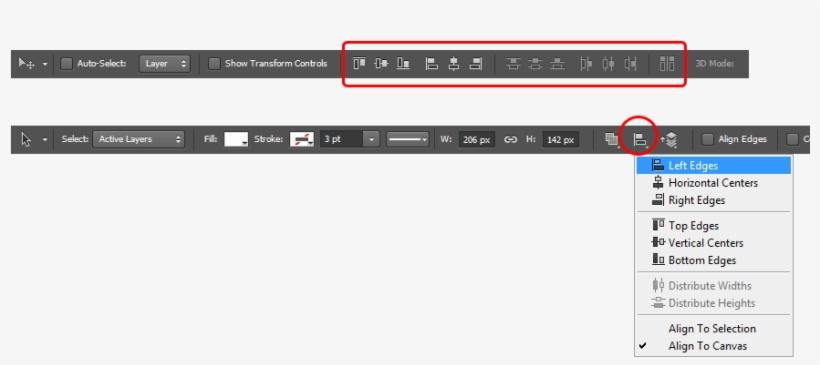Click Distribute Bottom Edges icon in Move options bar
Screen dimensions: 820x365
[557, 64]
